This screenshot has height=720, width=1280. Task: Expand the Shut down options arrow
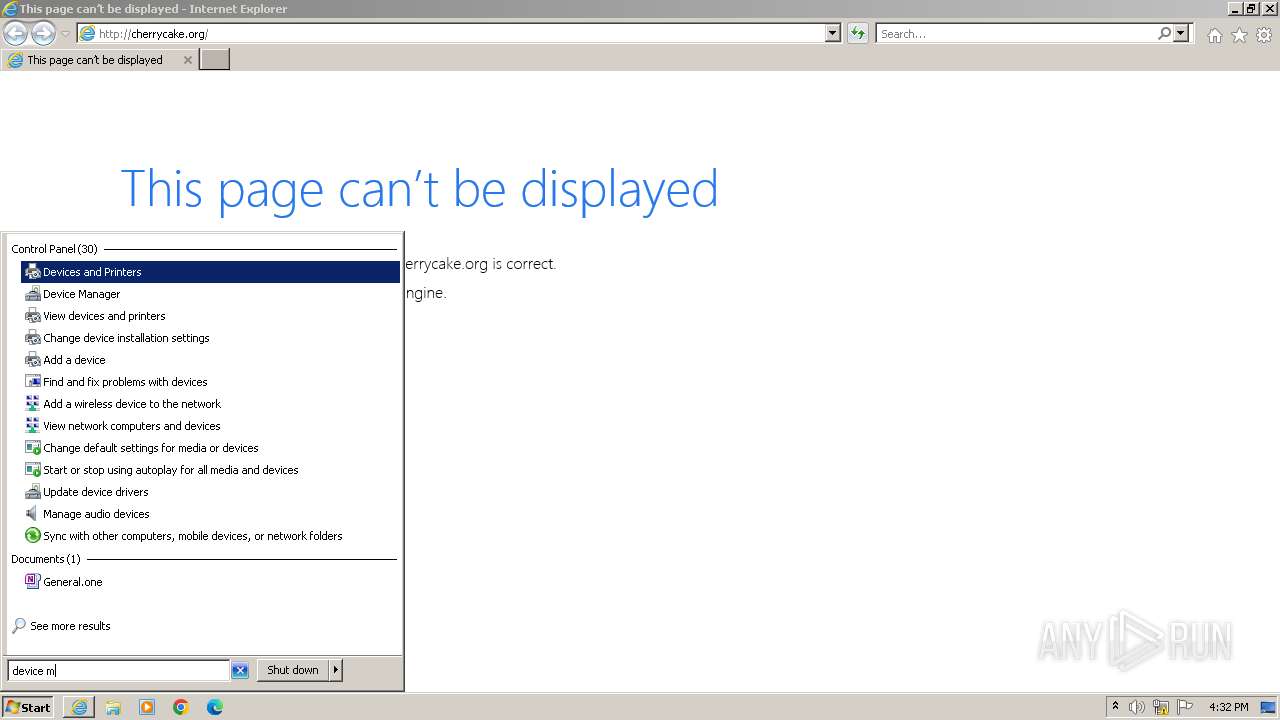click(336, 670)
